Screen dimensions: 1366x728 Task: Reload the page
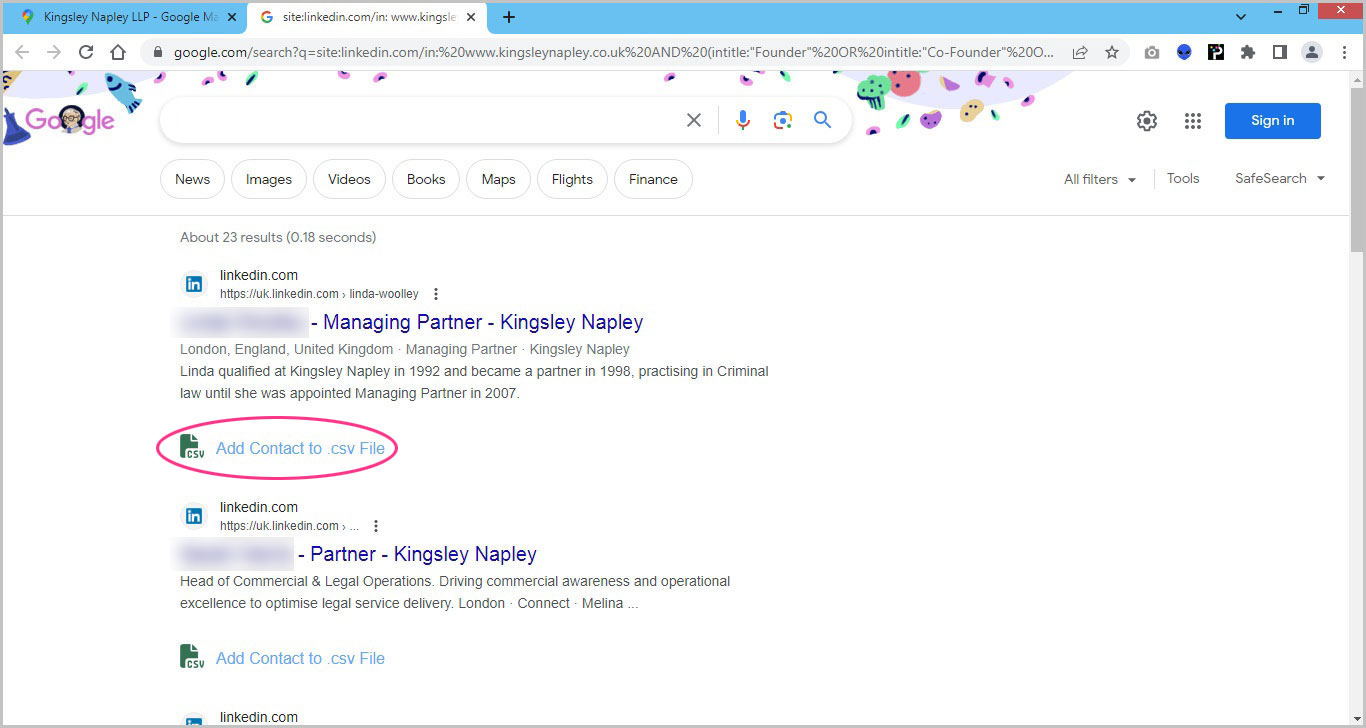point(86,53)
